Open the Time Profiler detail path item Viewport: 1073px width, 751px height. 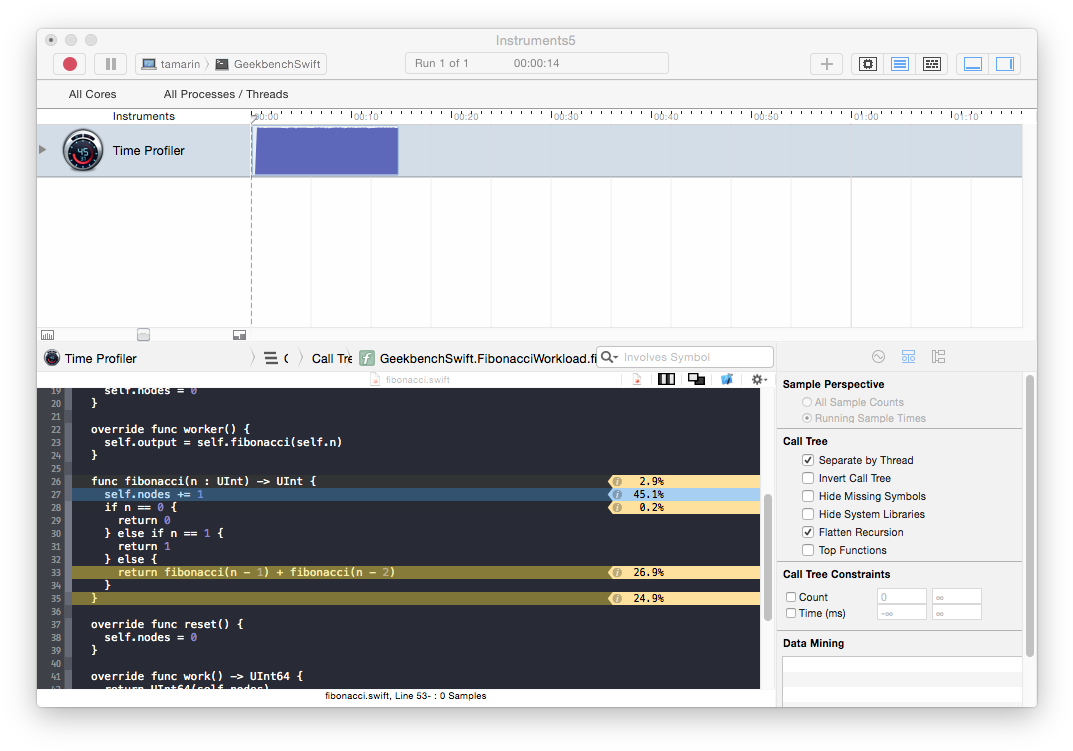point(90,358)
